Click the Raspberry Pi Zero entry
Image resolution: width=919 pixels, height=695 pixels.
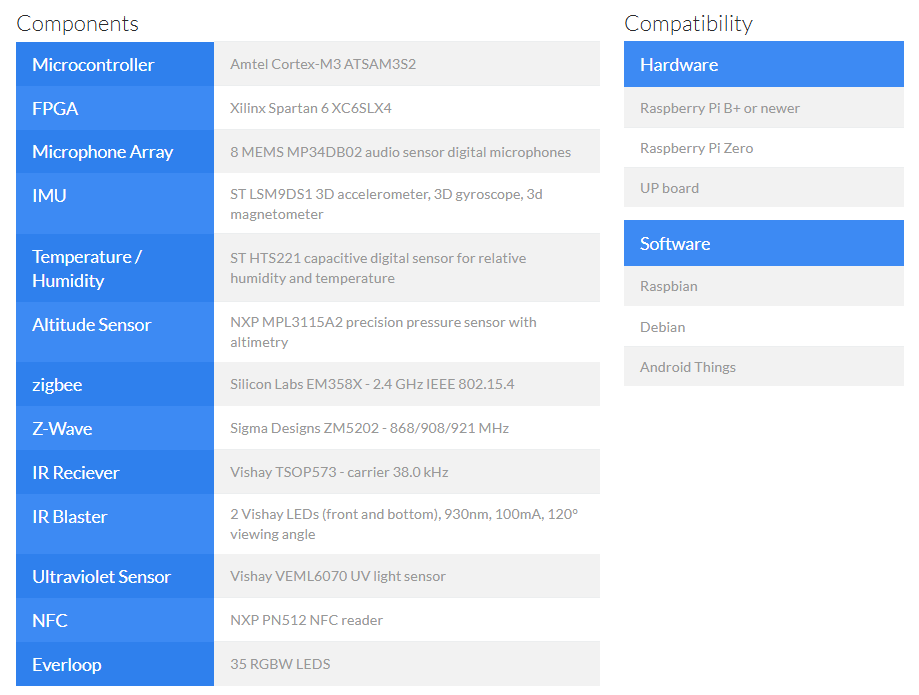coord(697,148)
